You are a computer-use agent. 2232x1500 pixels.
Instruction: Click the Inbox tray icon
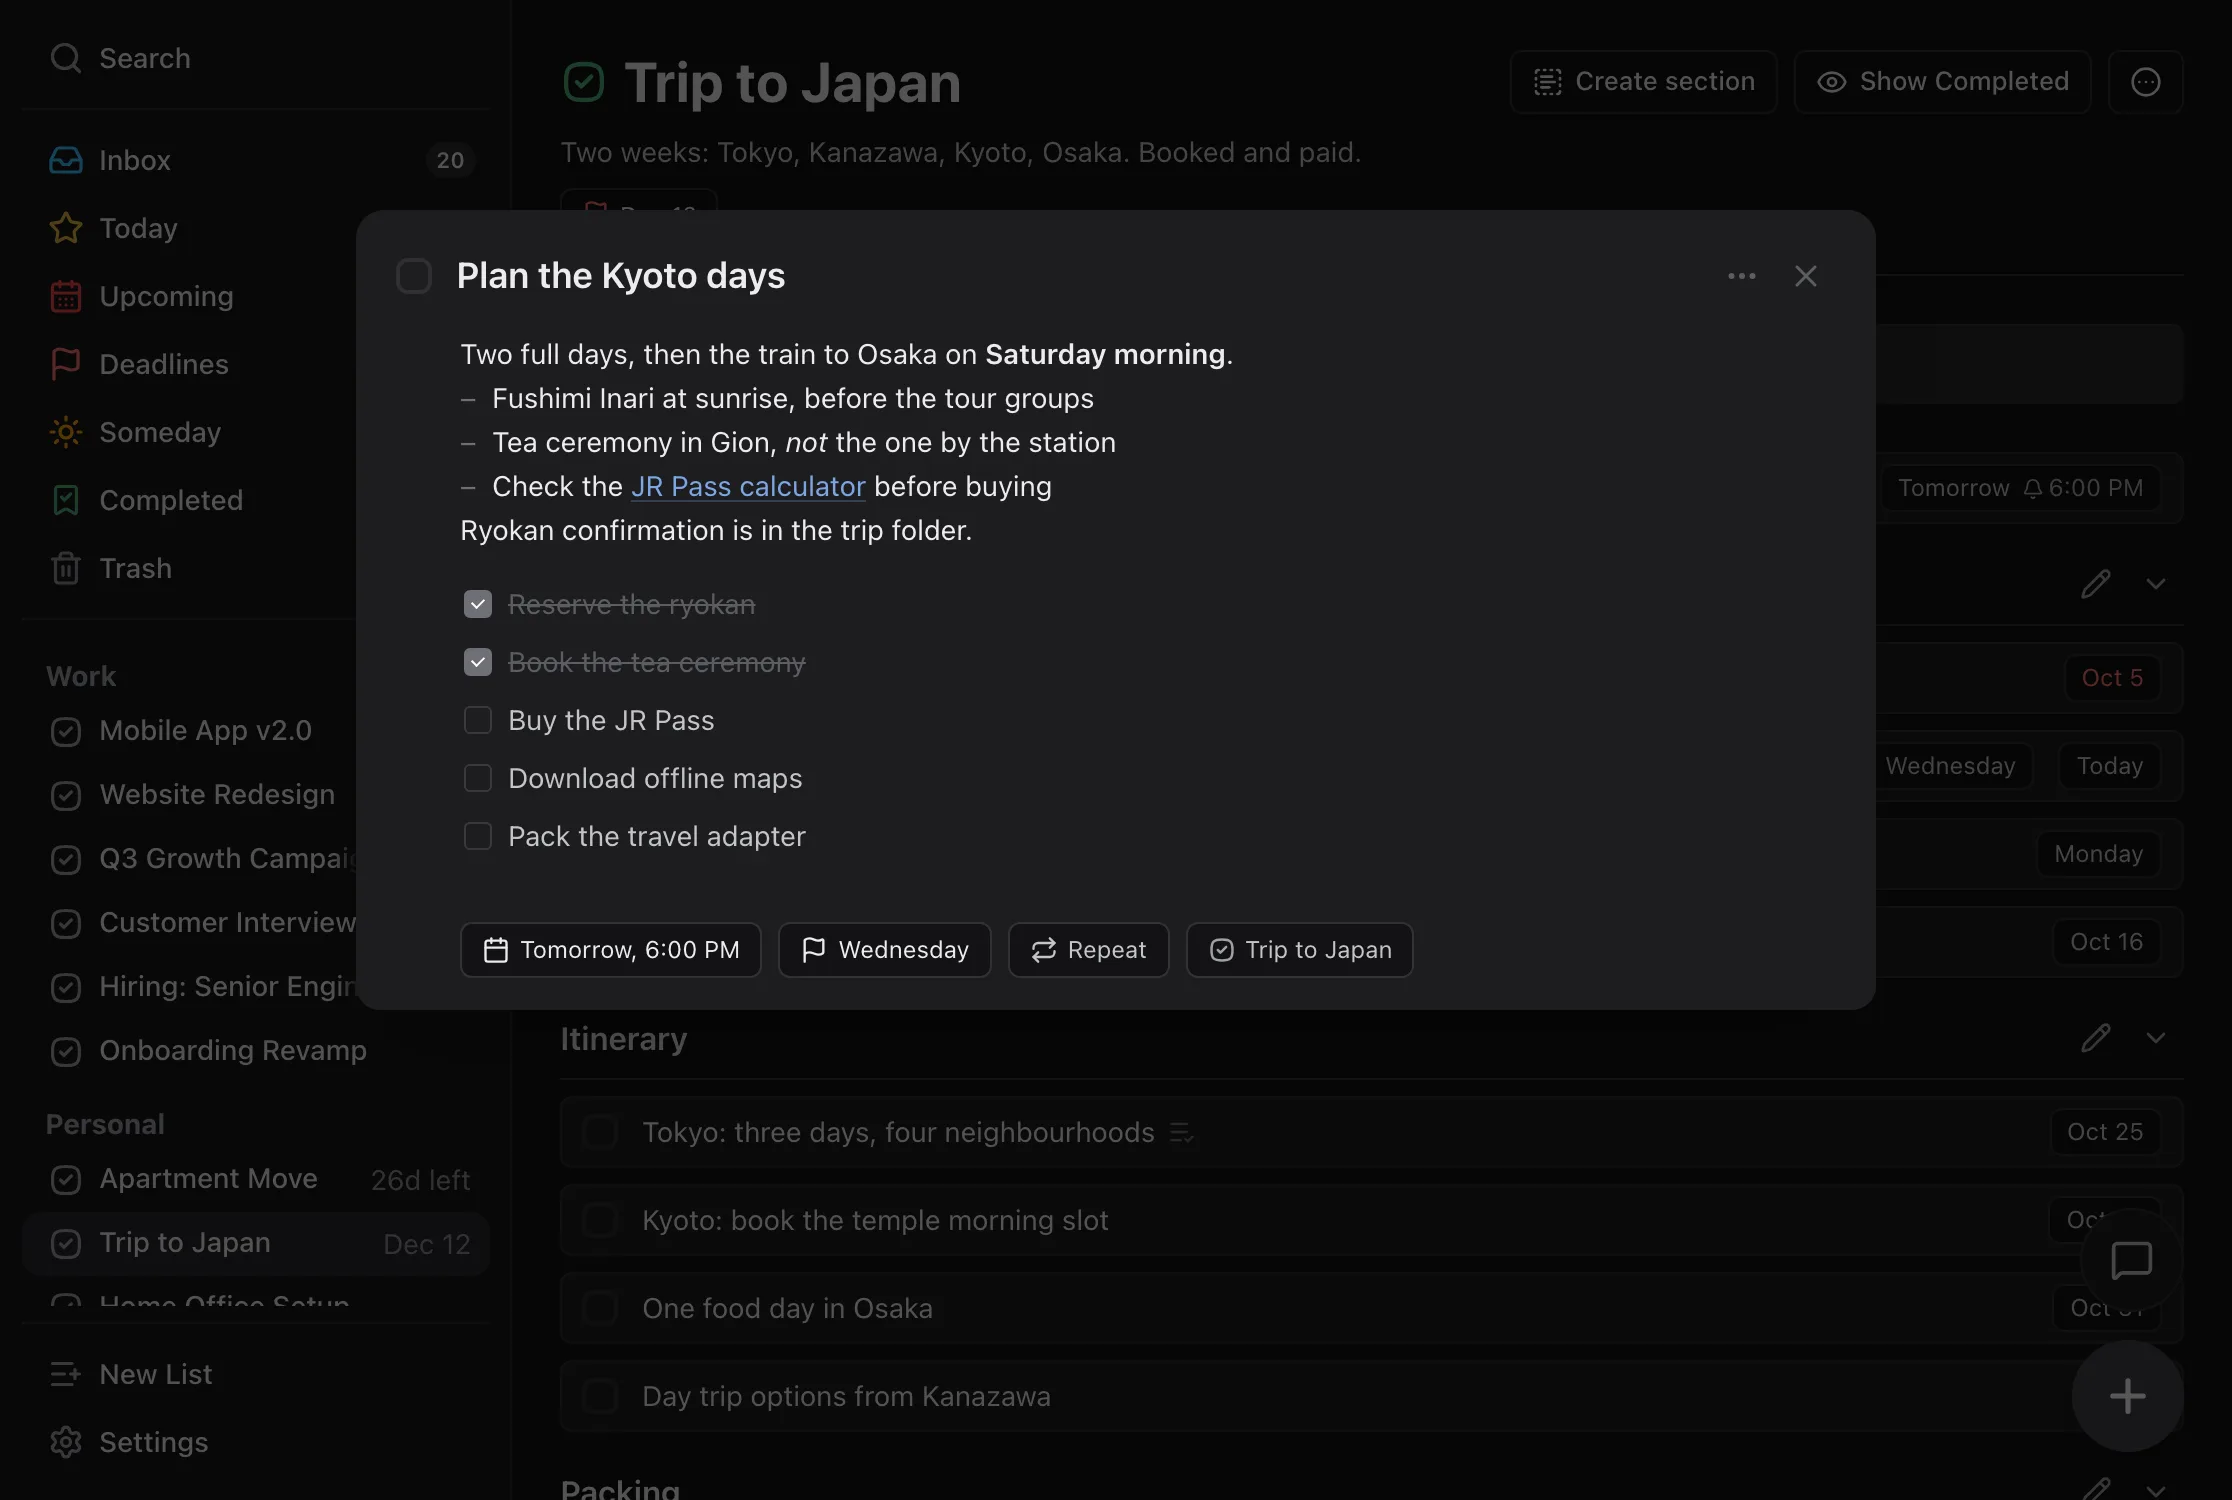point(66,160)
